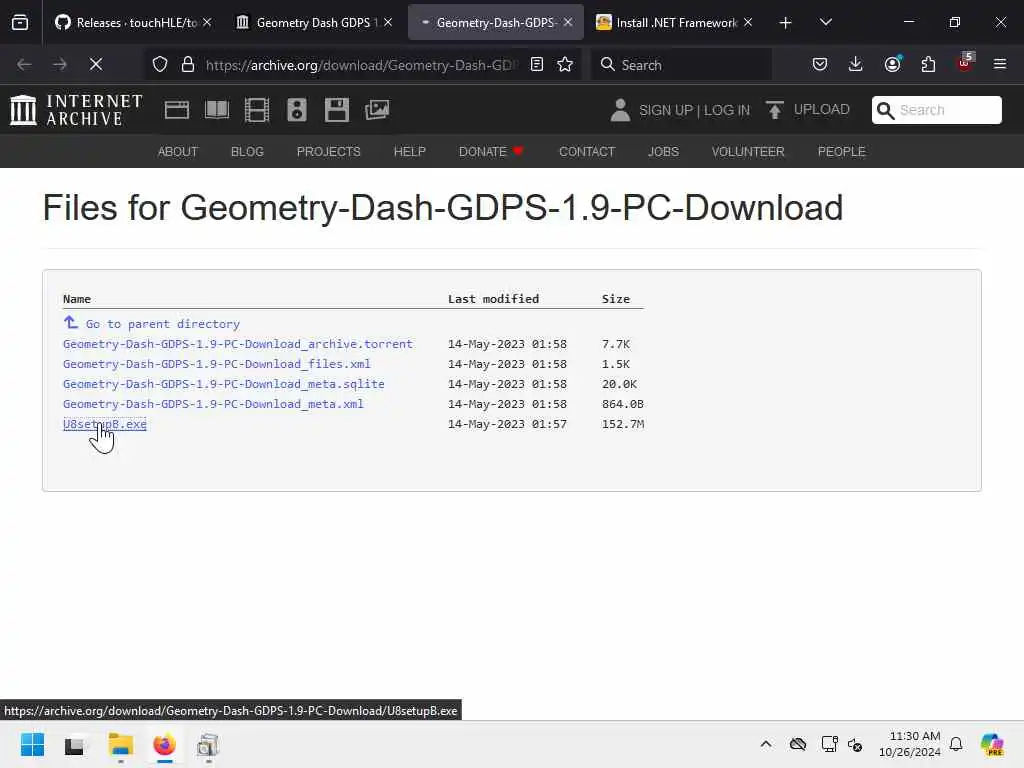Switch to the Install .NET Framework tab
This screenshot has height=768, width=1024.
click(x=666, y=23)
